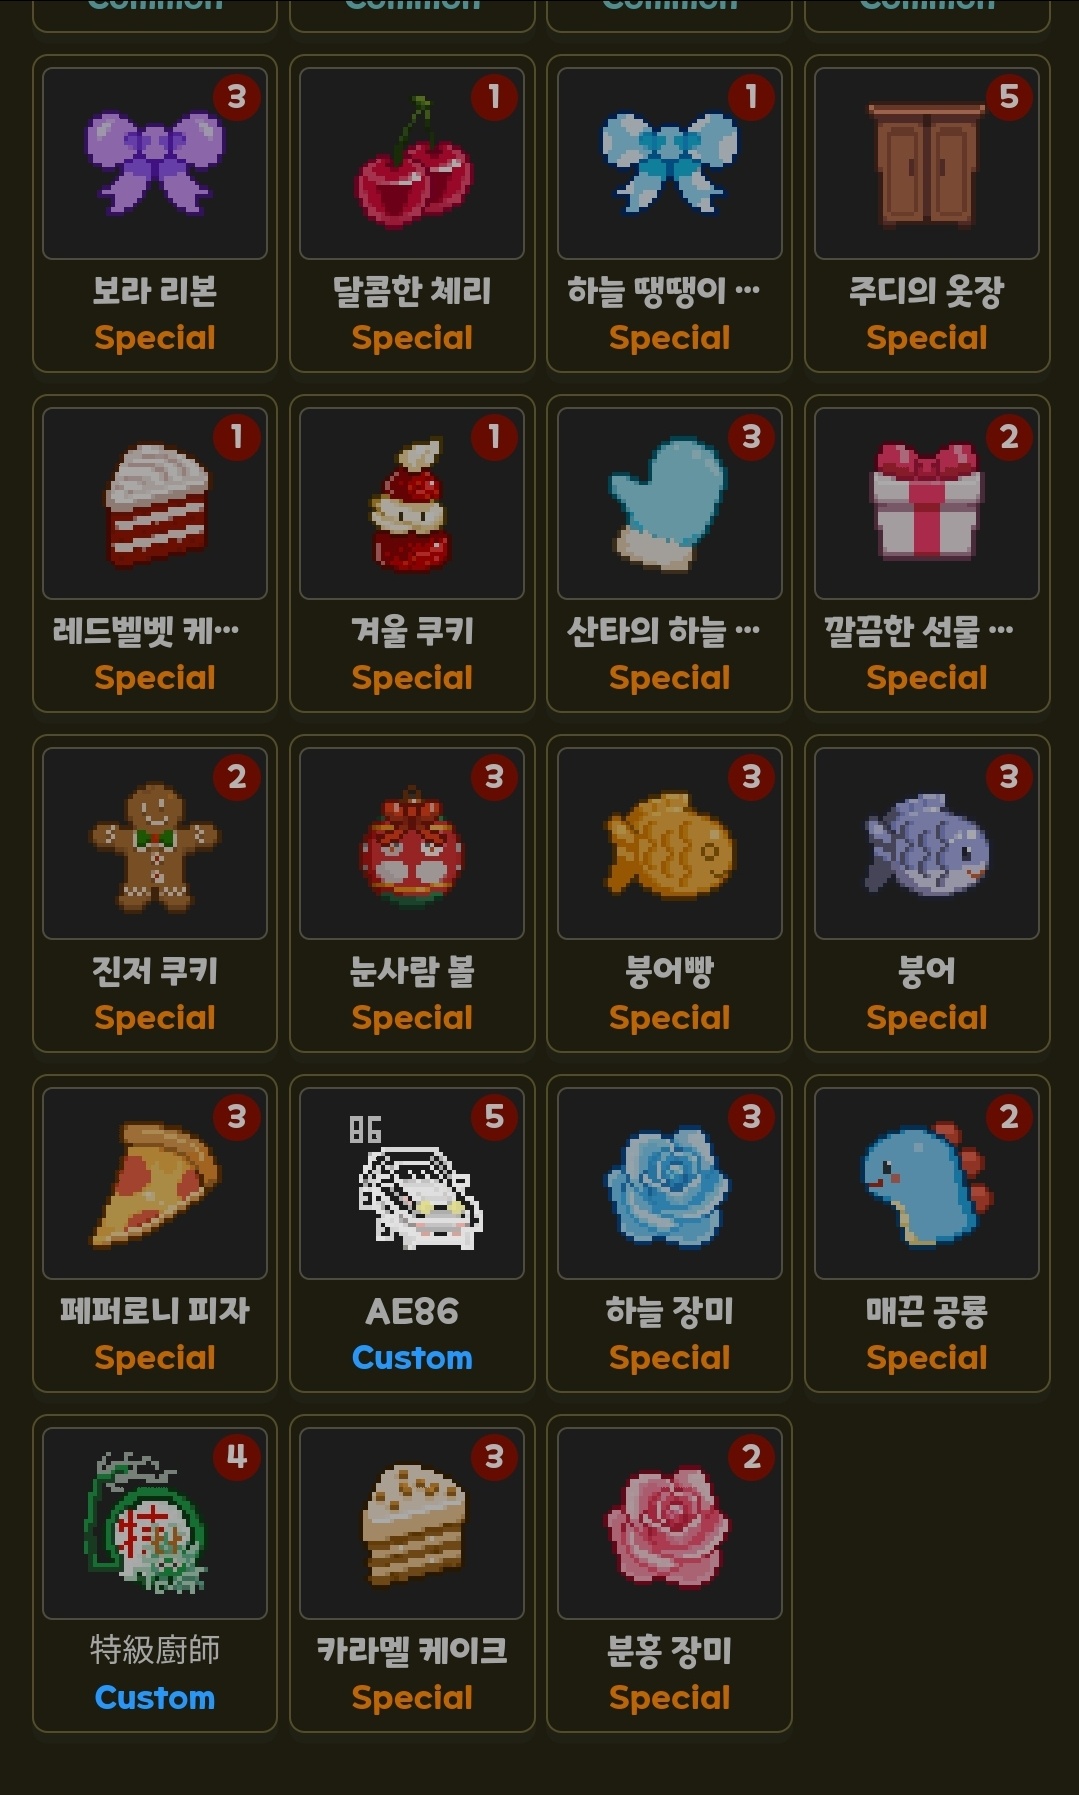Select the pepperoni pizza slice item
The image size is (1079, 1795).
coord(155,1233)
